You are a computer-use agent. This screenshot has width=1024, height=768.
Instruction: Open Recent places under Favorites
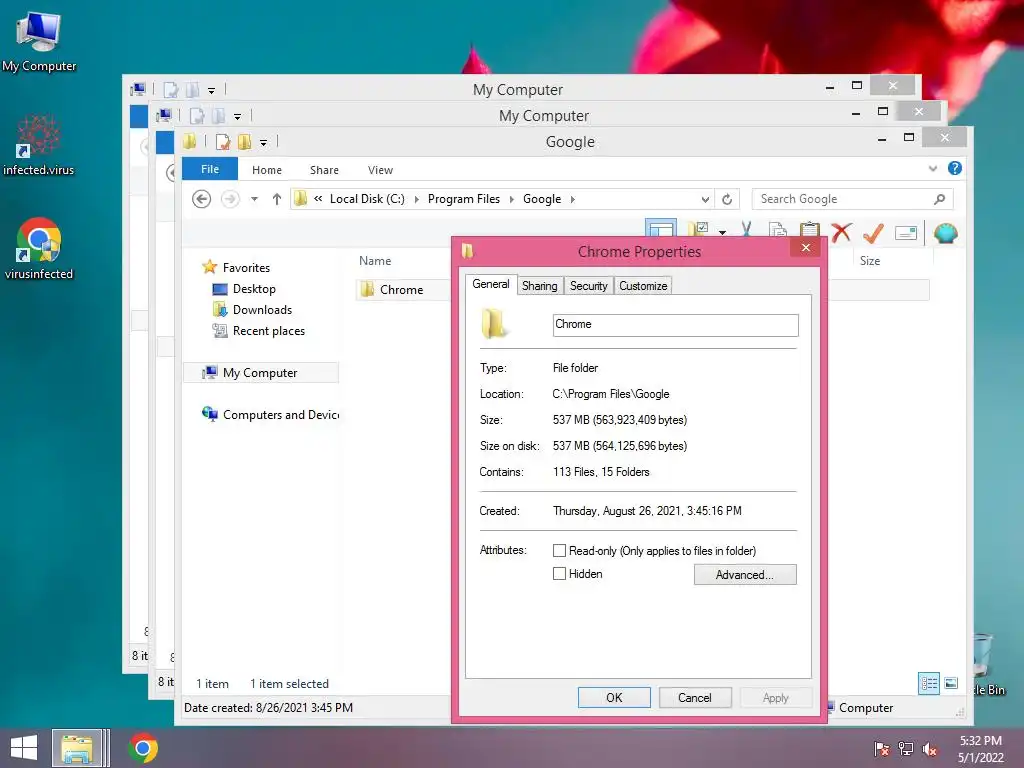(259, 331)
